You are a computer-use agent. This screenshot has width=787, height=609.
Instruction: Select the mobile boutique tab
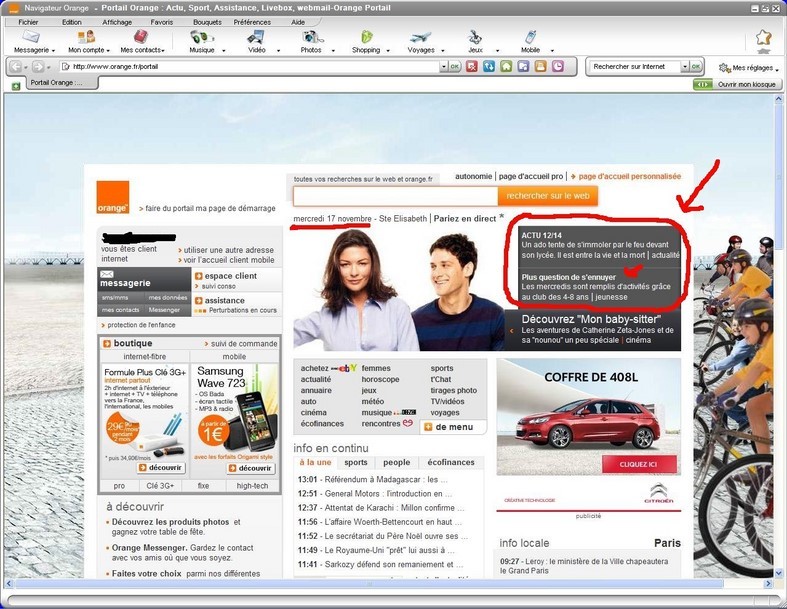(x=234, y=356)
